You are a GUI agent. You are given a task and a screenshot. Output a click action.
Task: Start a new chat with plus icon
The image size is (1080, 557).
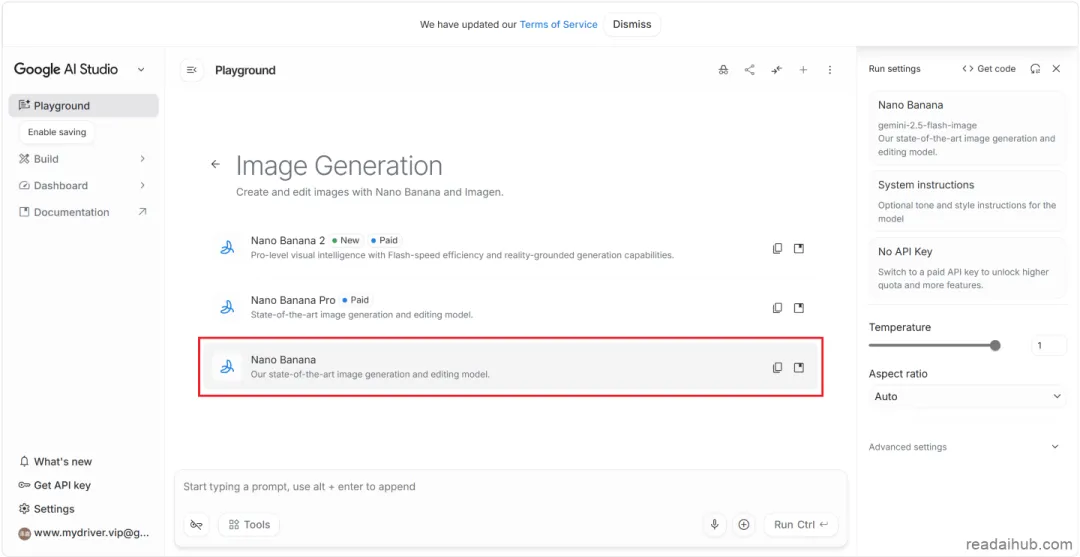click(x=803, y=70)
